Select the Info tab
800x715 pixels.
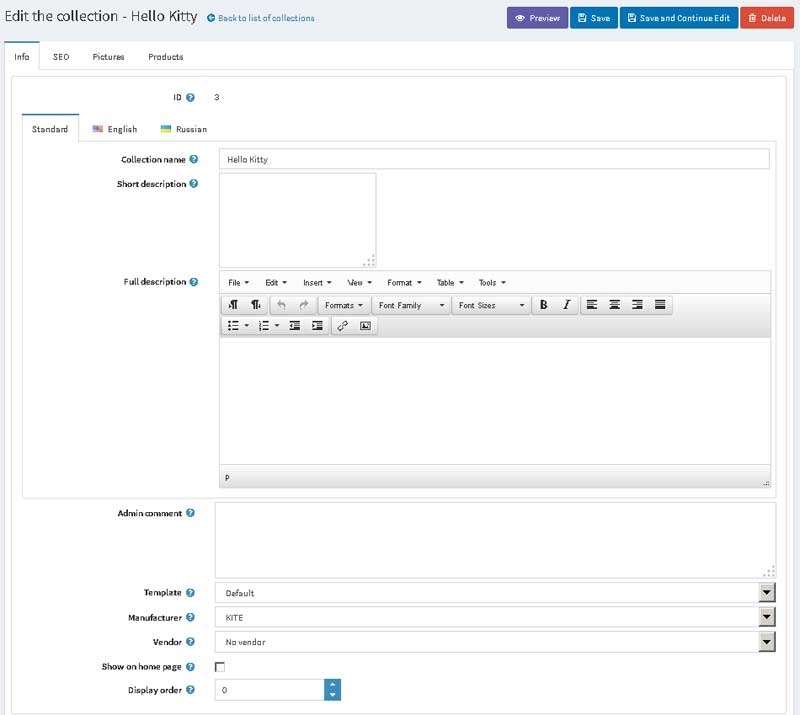click(x=21, y=57)
